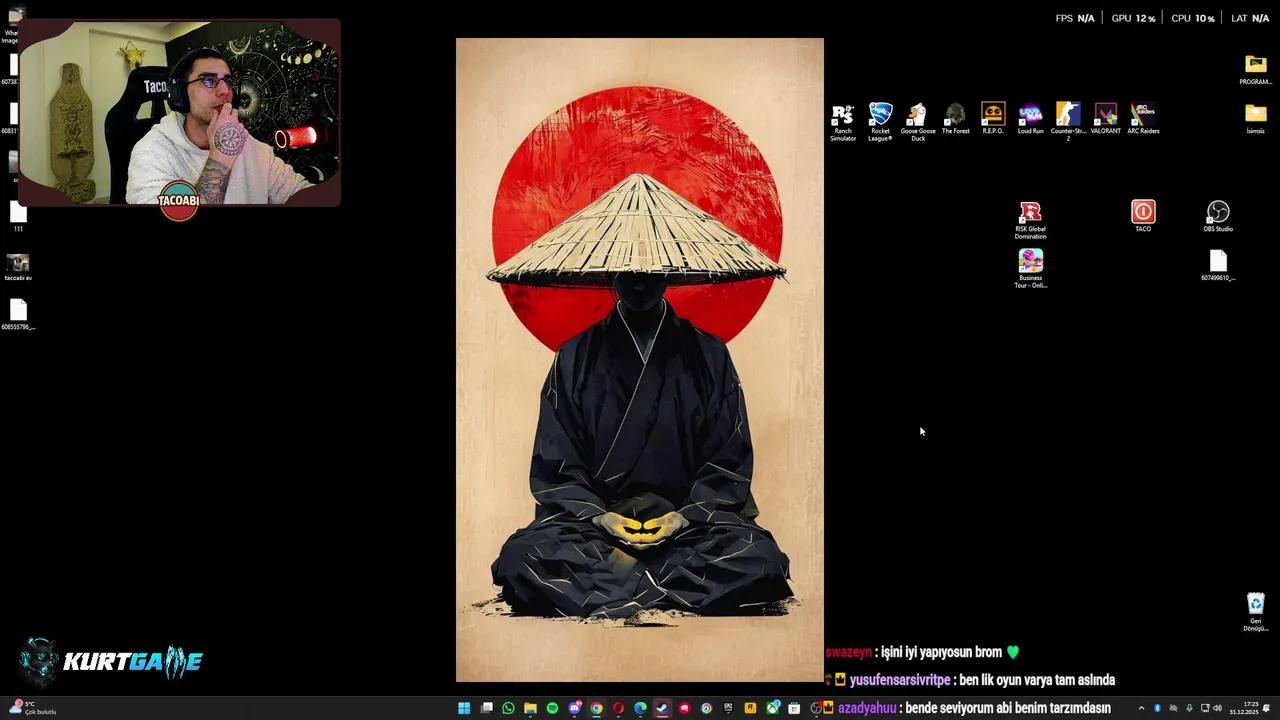1280x720 pixels.
Task: Open the ARC Raiders shortcut
Action: (1143, 119)
